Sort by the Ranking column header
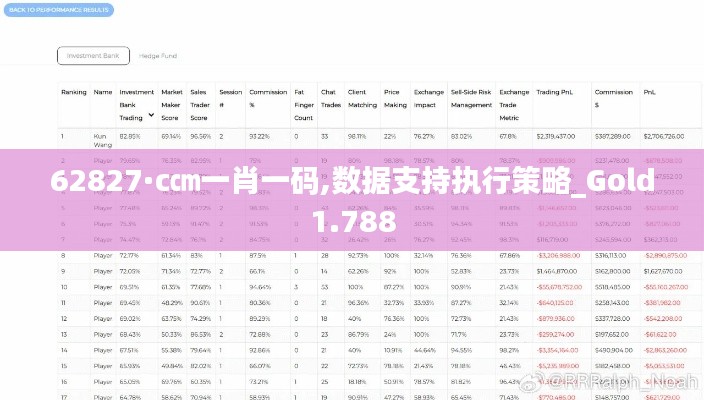This screenshot has width=704, height=400. (73, 92)
